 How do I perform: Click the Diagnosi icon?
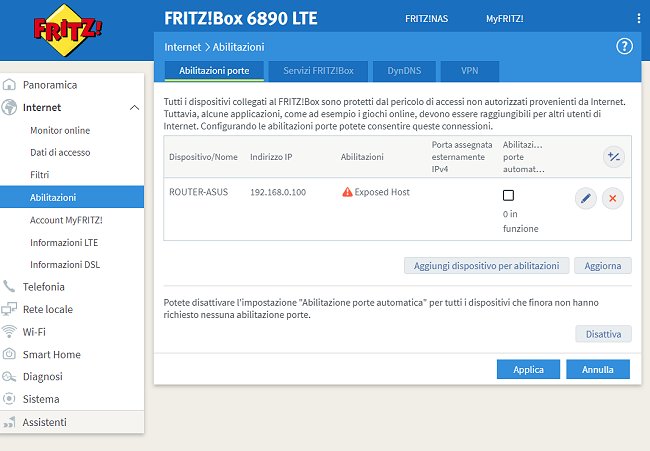click(x=9, y=376)
